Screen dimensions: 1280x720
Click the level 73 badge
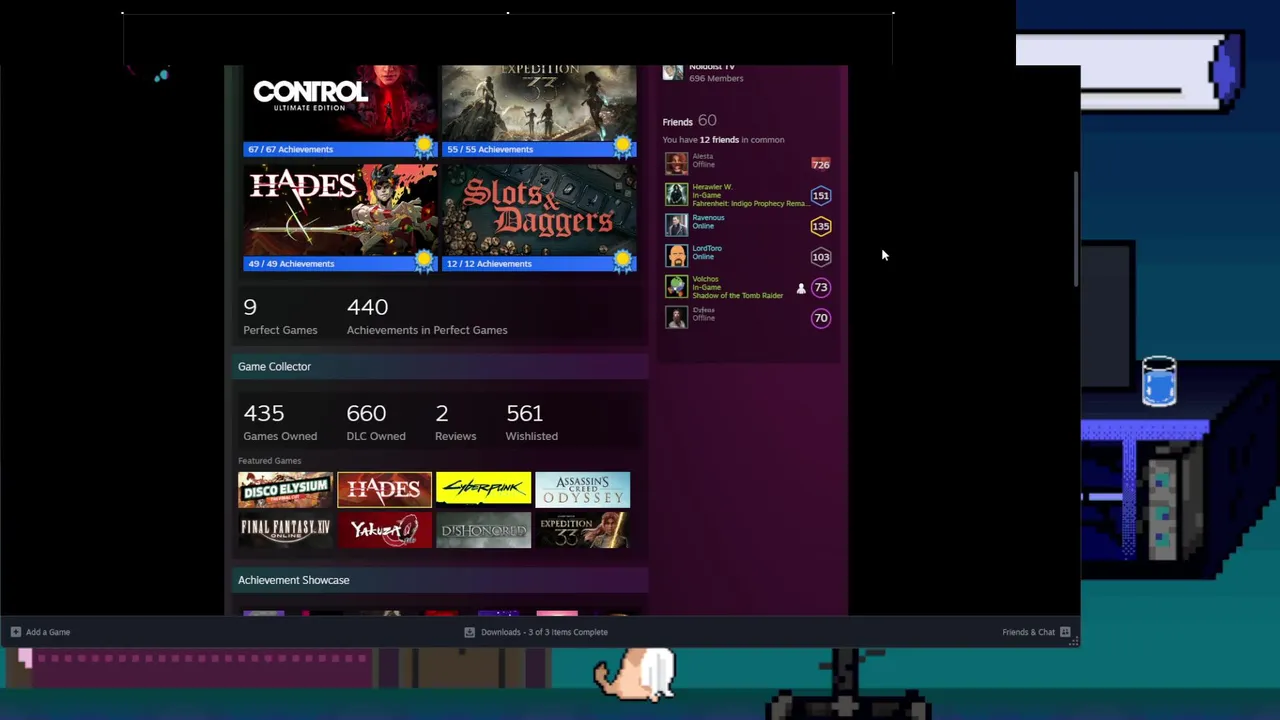820,288
